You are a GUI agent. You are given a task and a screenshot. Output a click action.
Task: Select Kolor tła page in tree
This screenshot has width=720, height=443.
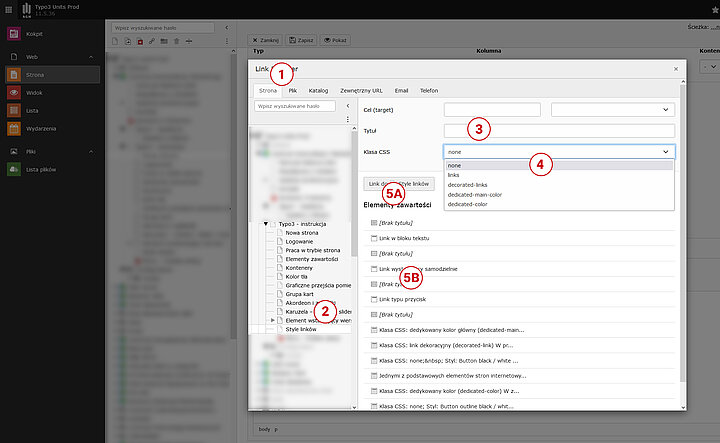[297, 277]
